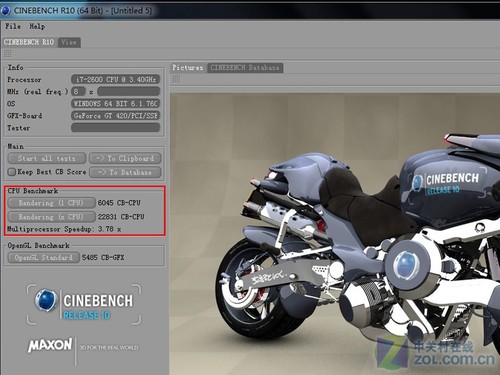
Task: Open the Help menu
Action: pos(37,26)
